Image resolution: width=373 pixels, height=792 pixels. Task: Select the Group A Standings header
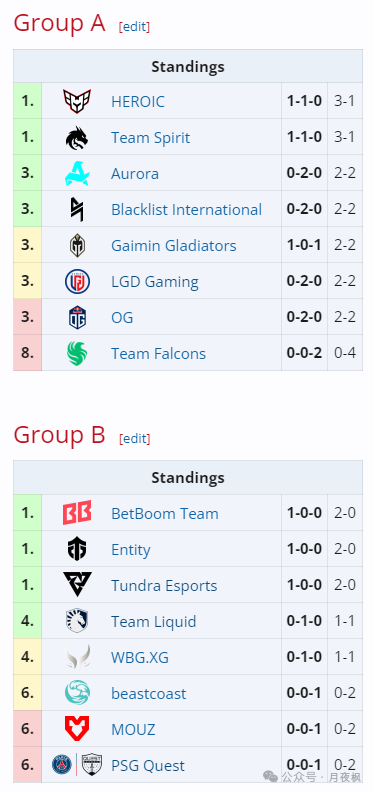tap(188, 66)
